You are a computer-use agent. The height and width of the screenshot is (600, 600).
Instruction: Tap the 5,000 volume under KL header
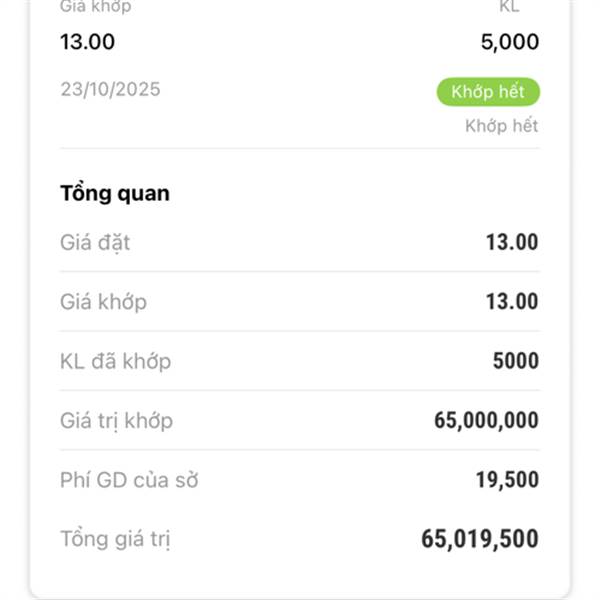510,42
